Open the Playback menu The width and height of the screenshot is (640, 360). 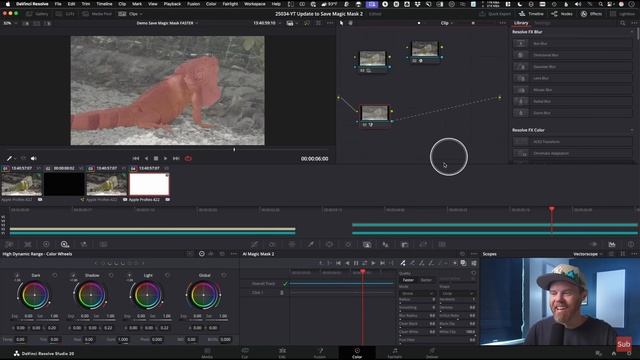pos(172,4)
